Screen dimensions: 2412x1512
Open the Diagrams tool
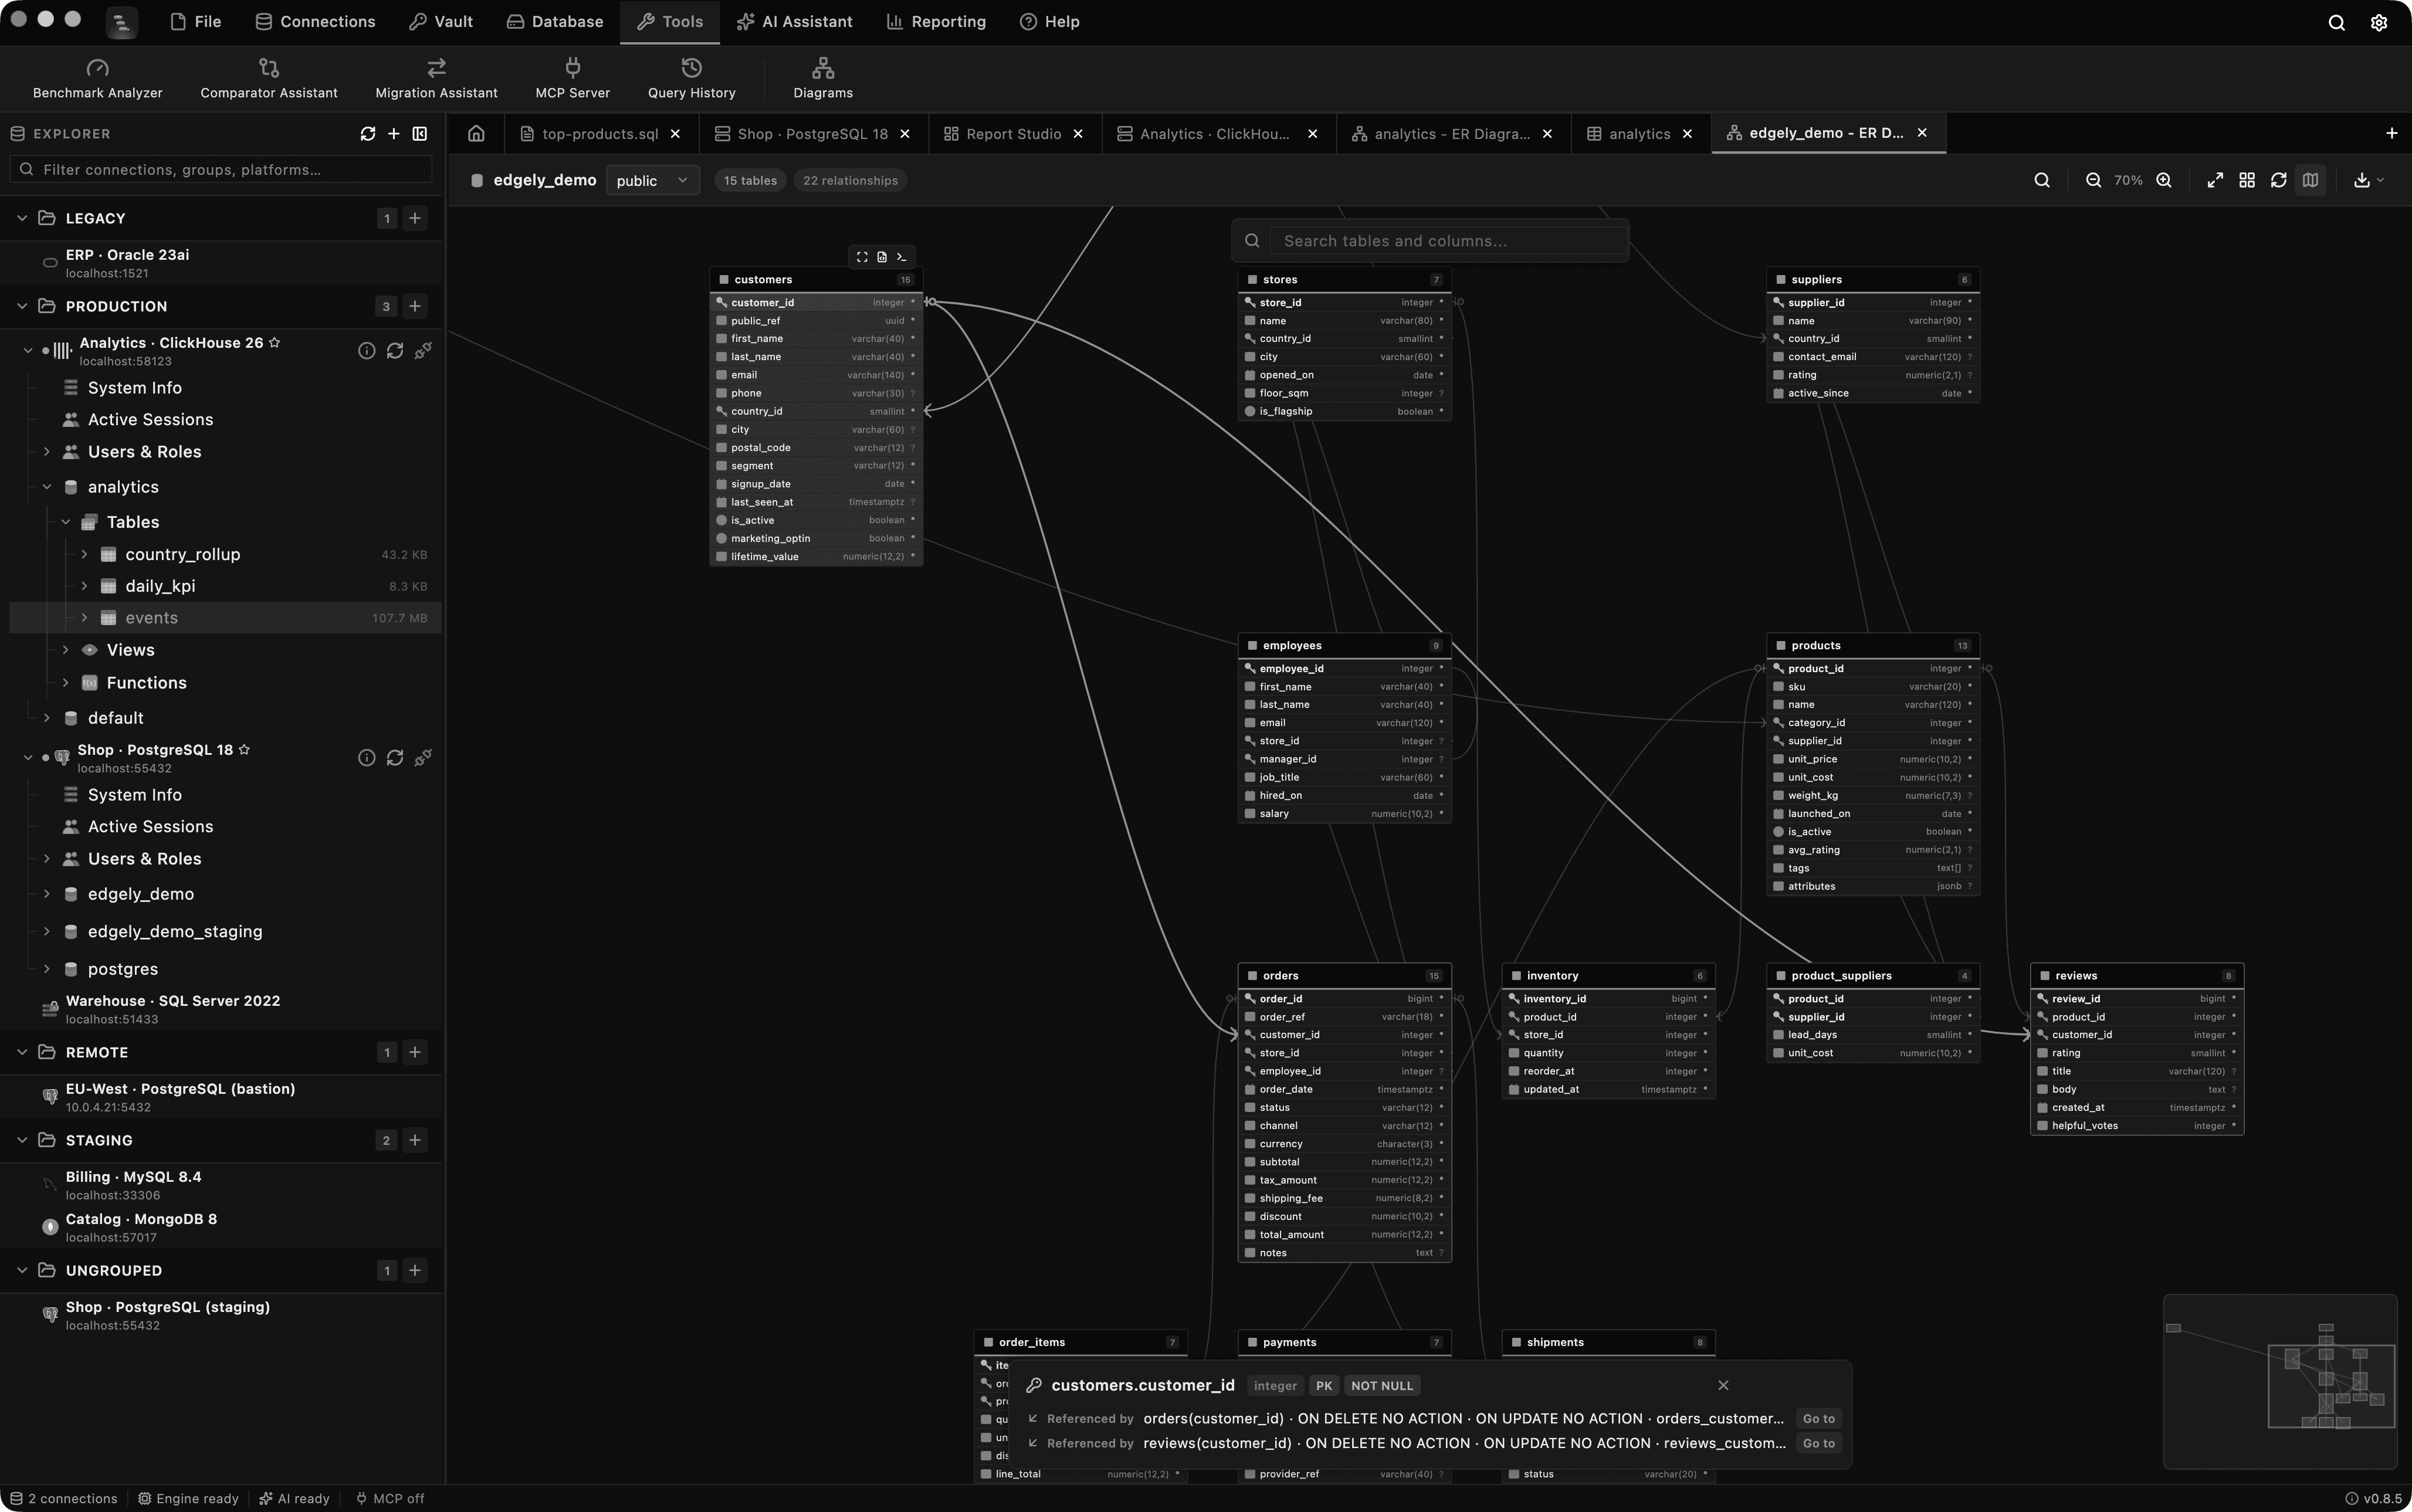click(x=822, y=79)
